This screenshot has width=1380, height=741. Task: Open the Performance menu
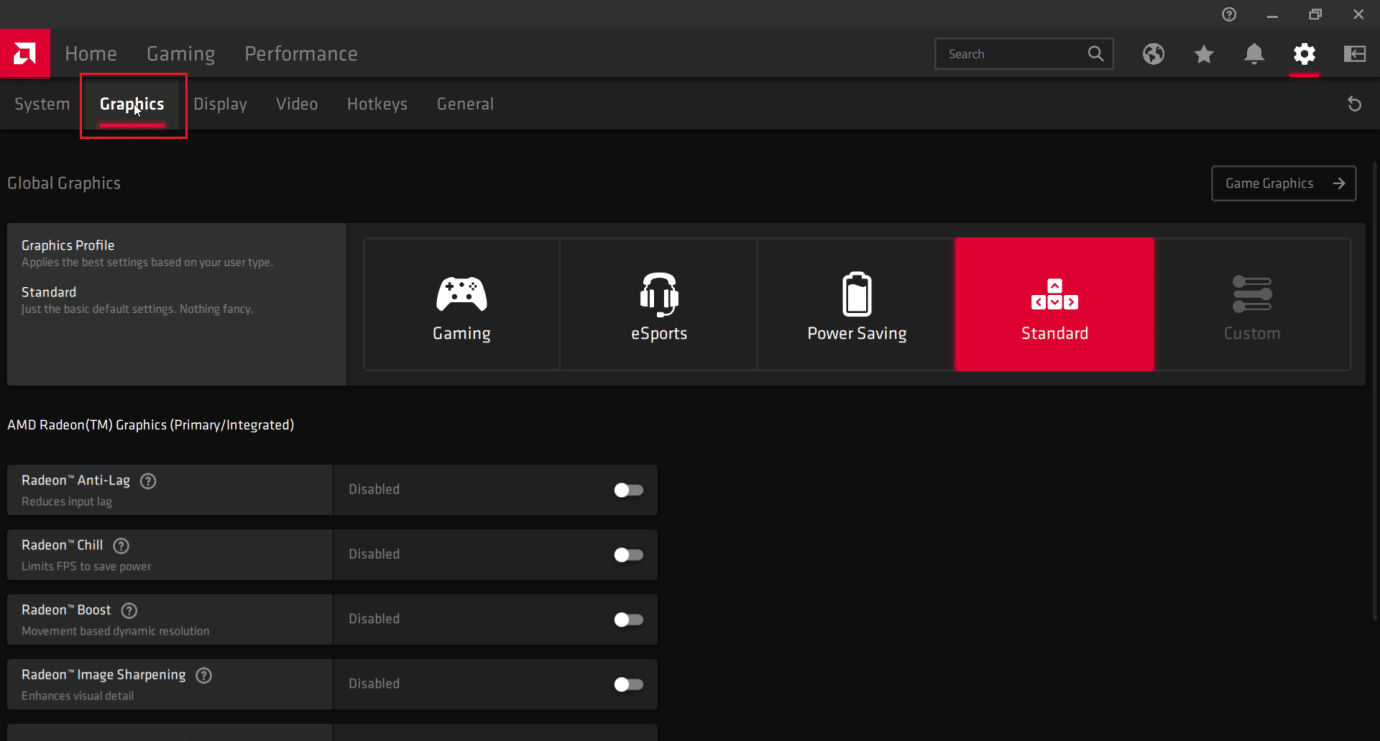point(301,54)
